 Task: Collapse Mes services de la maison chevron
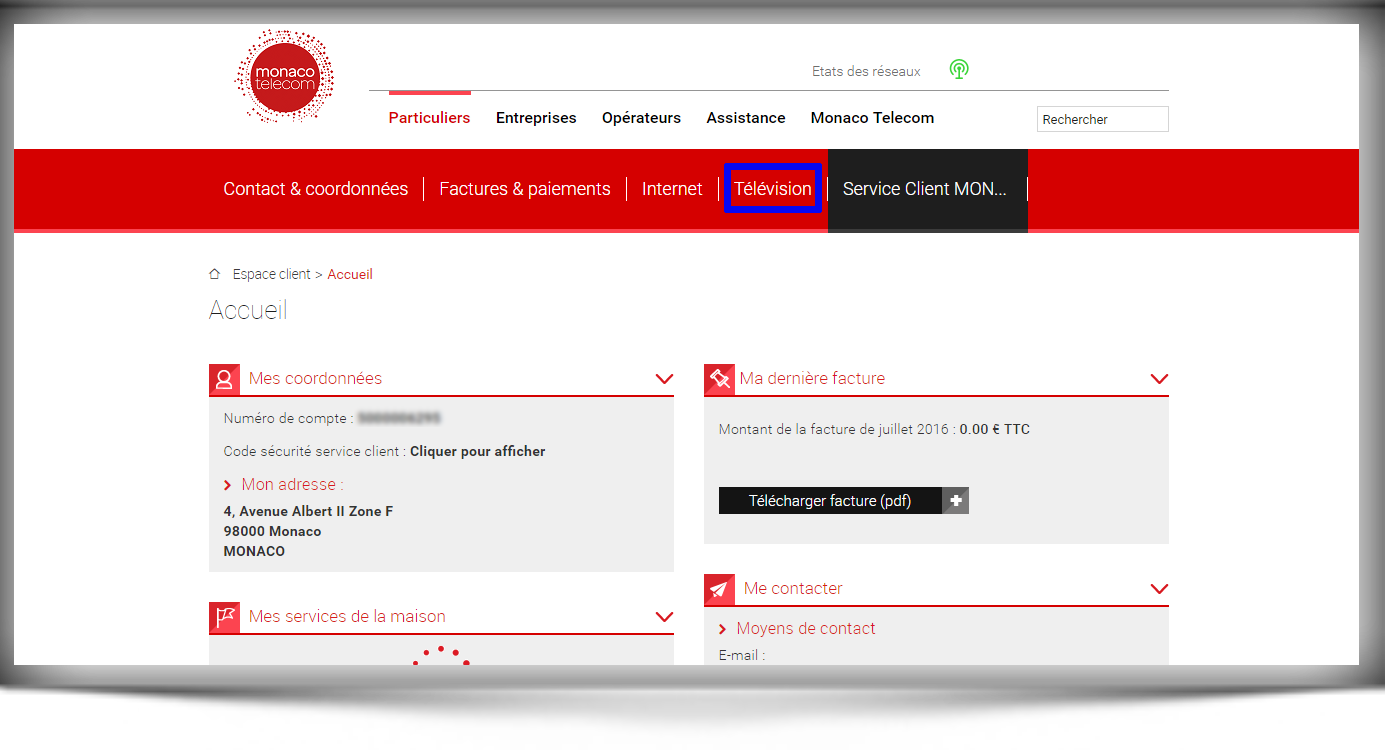tap(664, 617)
